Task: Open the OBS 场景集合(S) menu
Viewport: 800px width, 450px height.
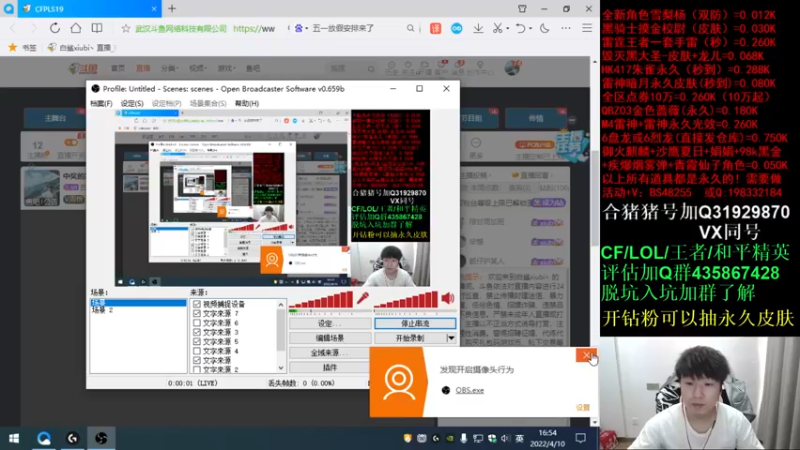Action: 208,103
